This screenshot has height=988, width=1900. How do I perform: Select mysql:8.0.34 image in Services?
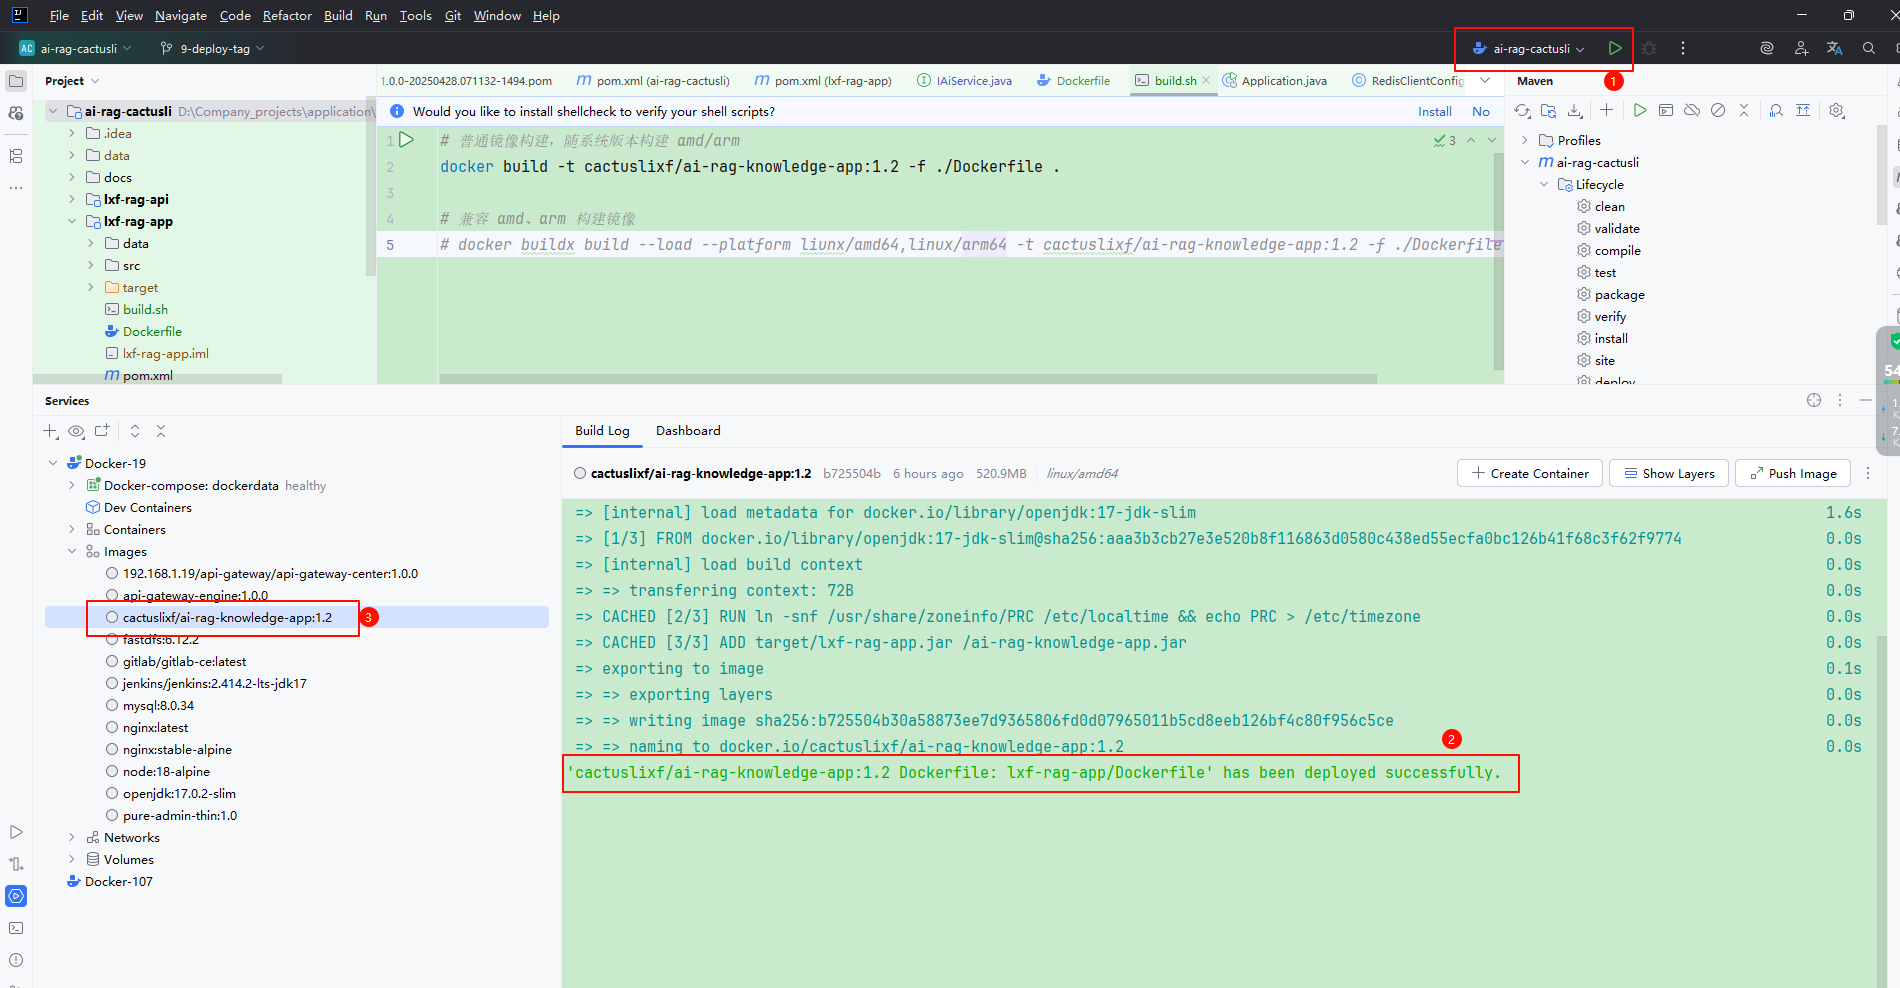[x=158, y=706]
